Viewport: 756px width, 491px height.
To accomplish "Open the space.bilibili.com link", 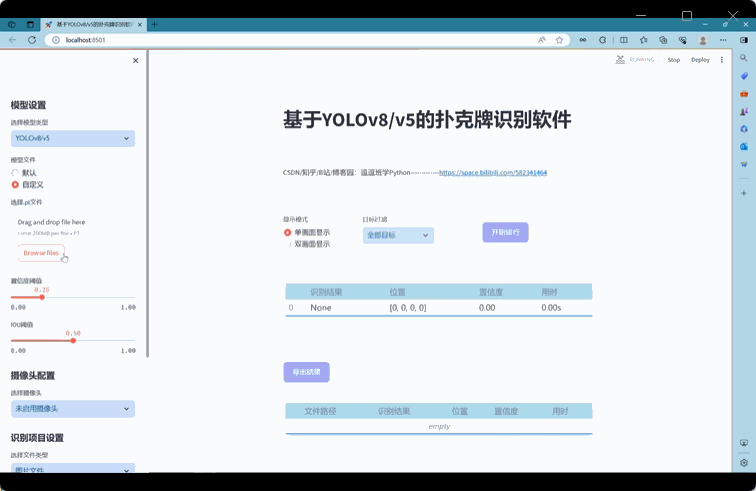I will (493, 173).
